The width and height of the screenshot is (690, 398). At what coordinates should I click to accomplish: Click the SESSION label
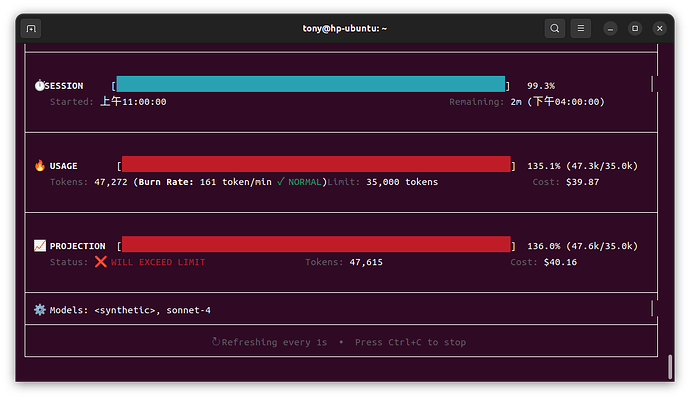point(64,86)
